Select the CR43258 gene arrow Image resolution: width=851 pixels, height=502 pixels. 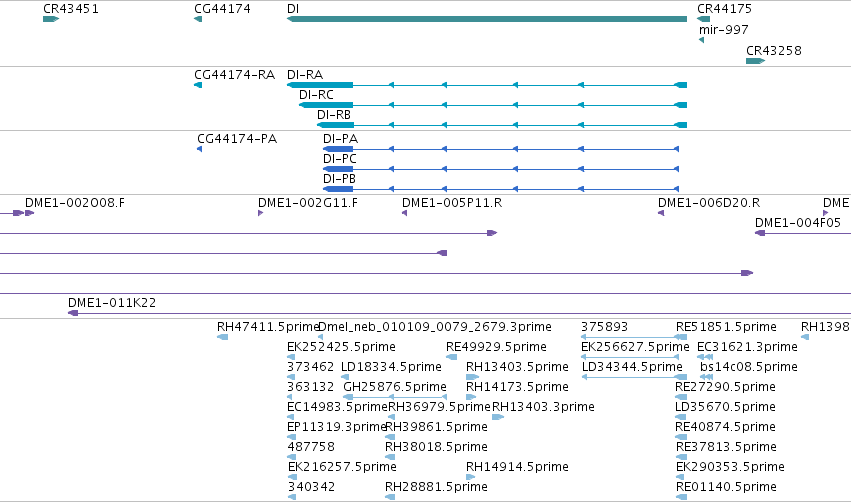pyautogui.click(x=755, y=61)
